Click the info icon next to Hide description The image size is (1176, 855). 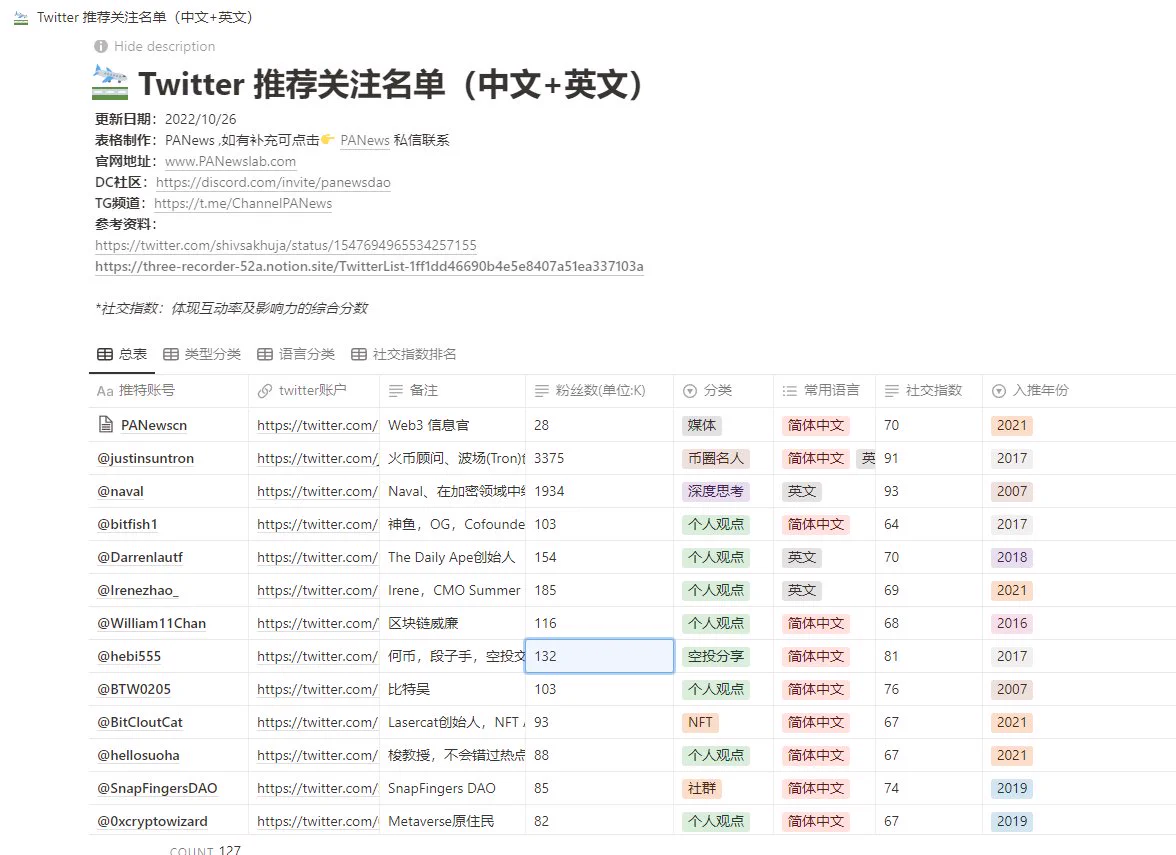tap(101, 46)
